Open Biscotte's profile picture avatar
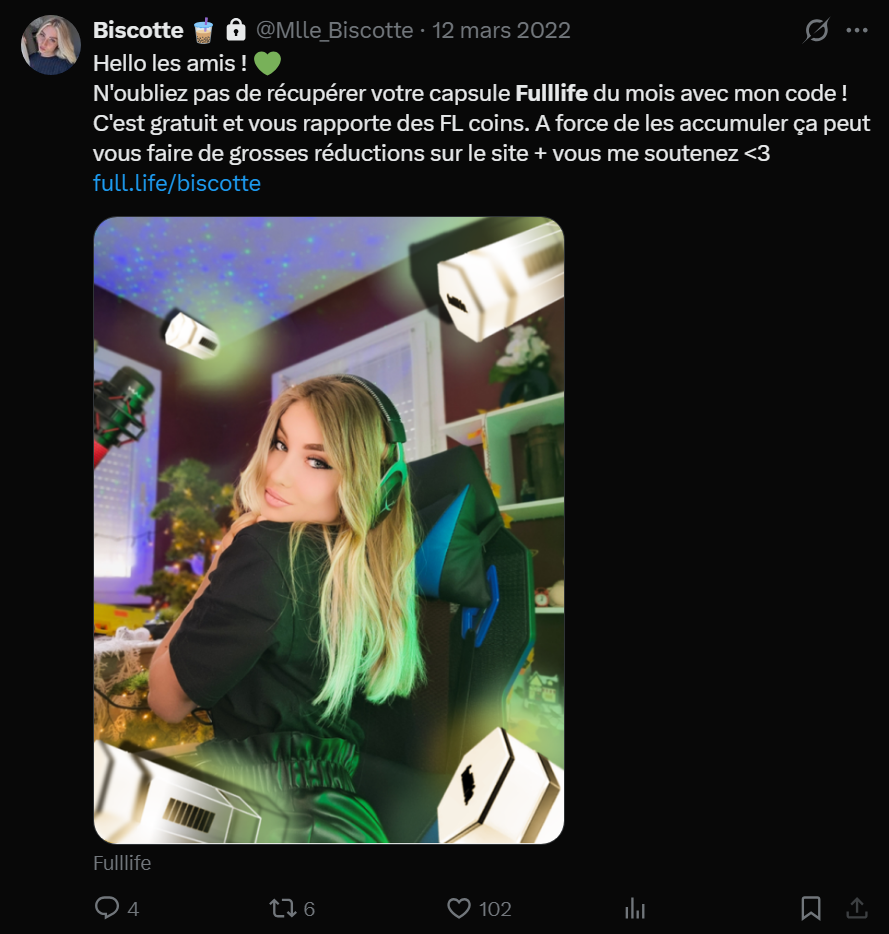The width and height of the screenshot is (889, 934). 50,45
